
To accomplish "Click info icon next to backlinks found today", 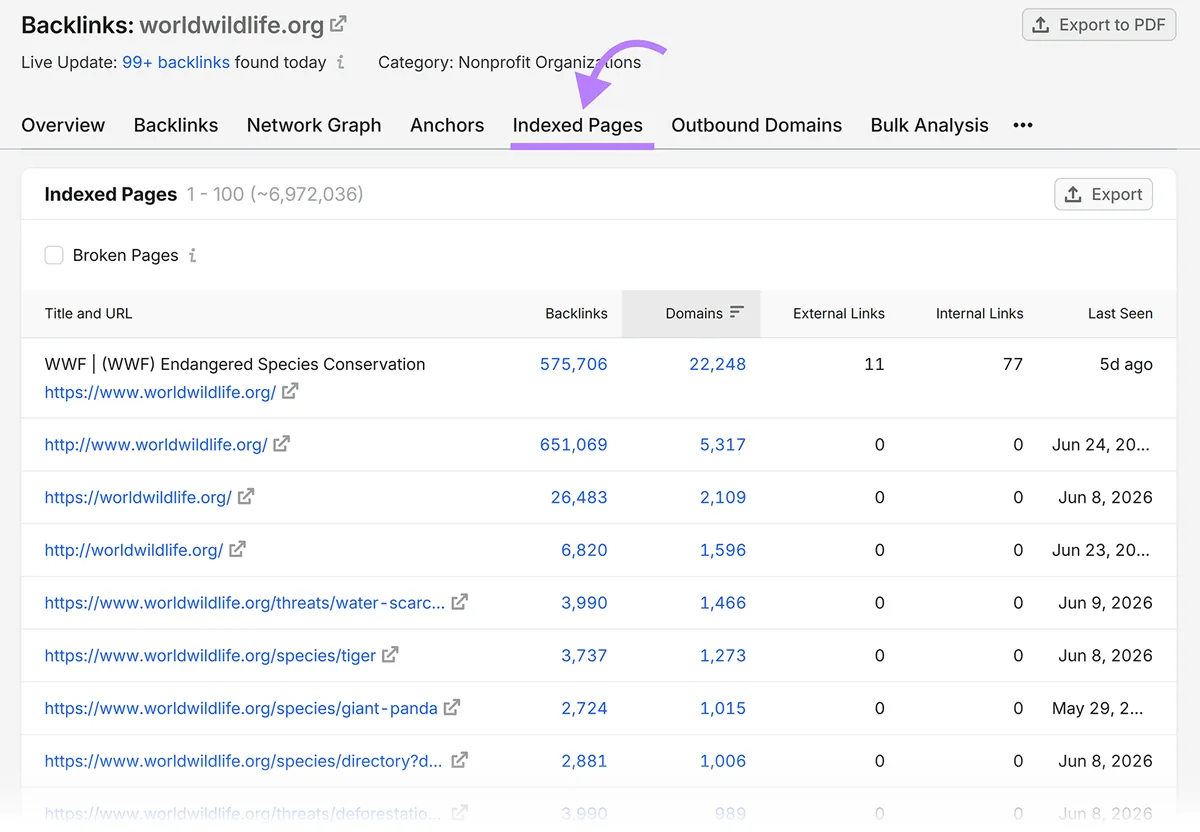I will click(341, 62).
